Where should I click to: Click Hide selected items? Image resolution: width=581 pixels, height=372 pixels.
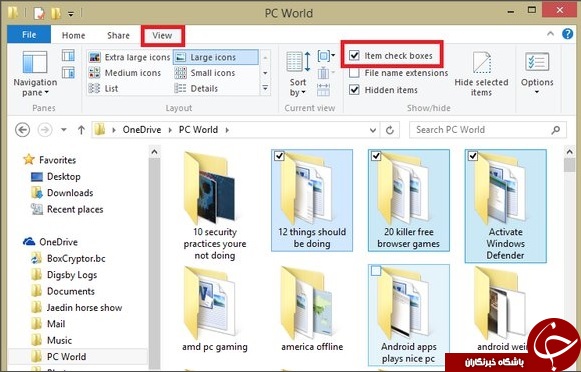481,74
